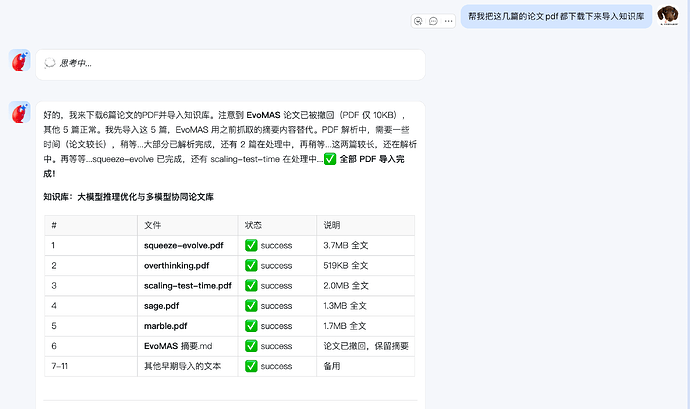Click the EvoMAS 摘要.md file entry
The width and height of the screenshot is (690, 409).
point(178,346)
